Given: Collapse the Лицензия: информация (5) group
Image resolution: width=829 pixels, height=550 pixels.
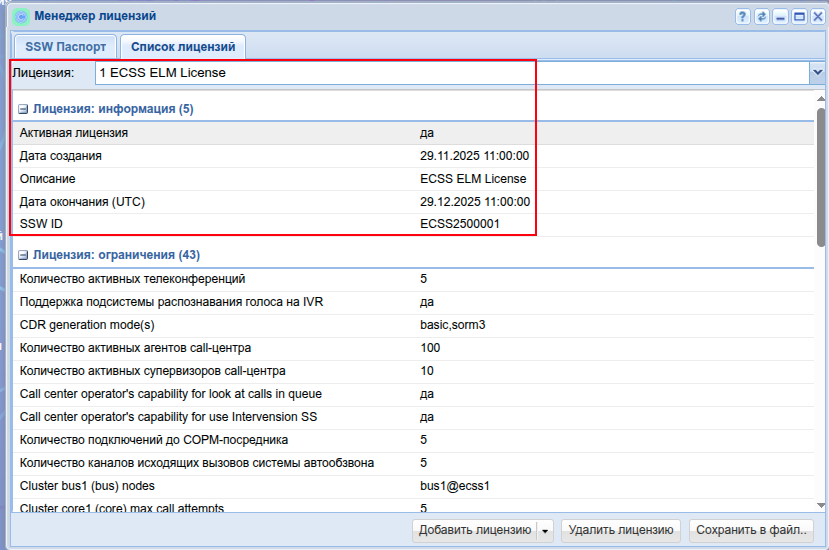Looking at the screenshot, I should (x=23, y=109).
